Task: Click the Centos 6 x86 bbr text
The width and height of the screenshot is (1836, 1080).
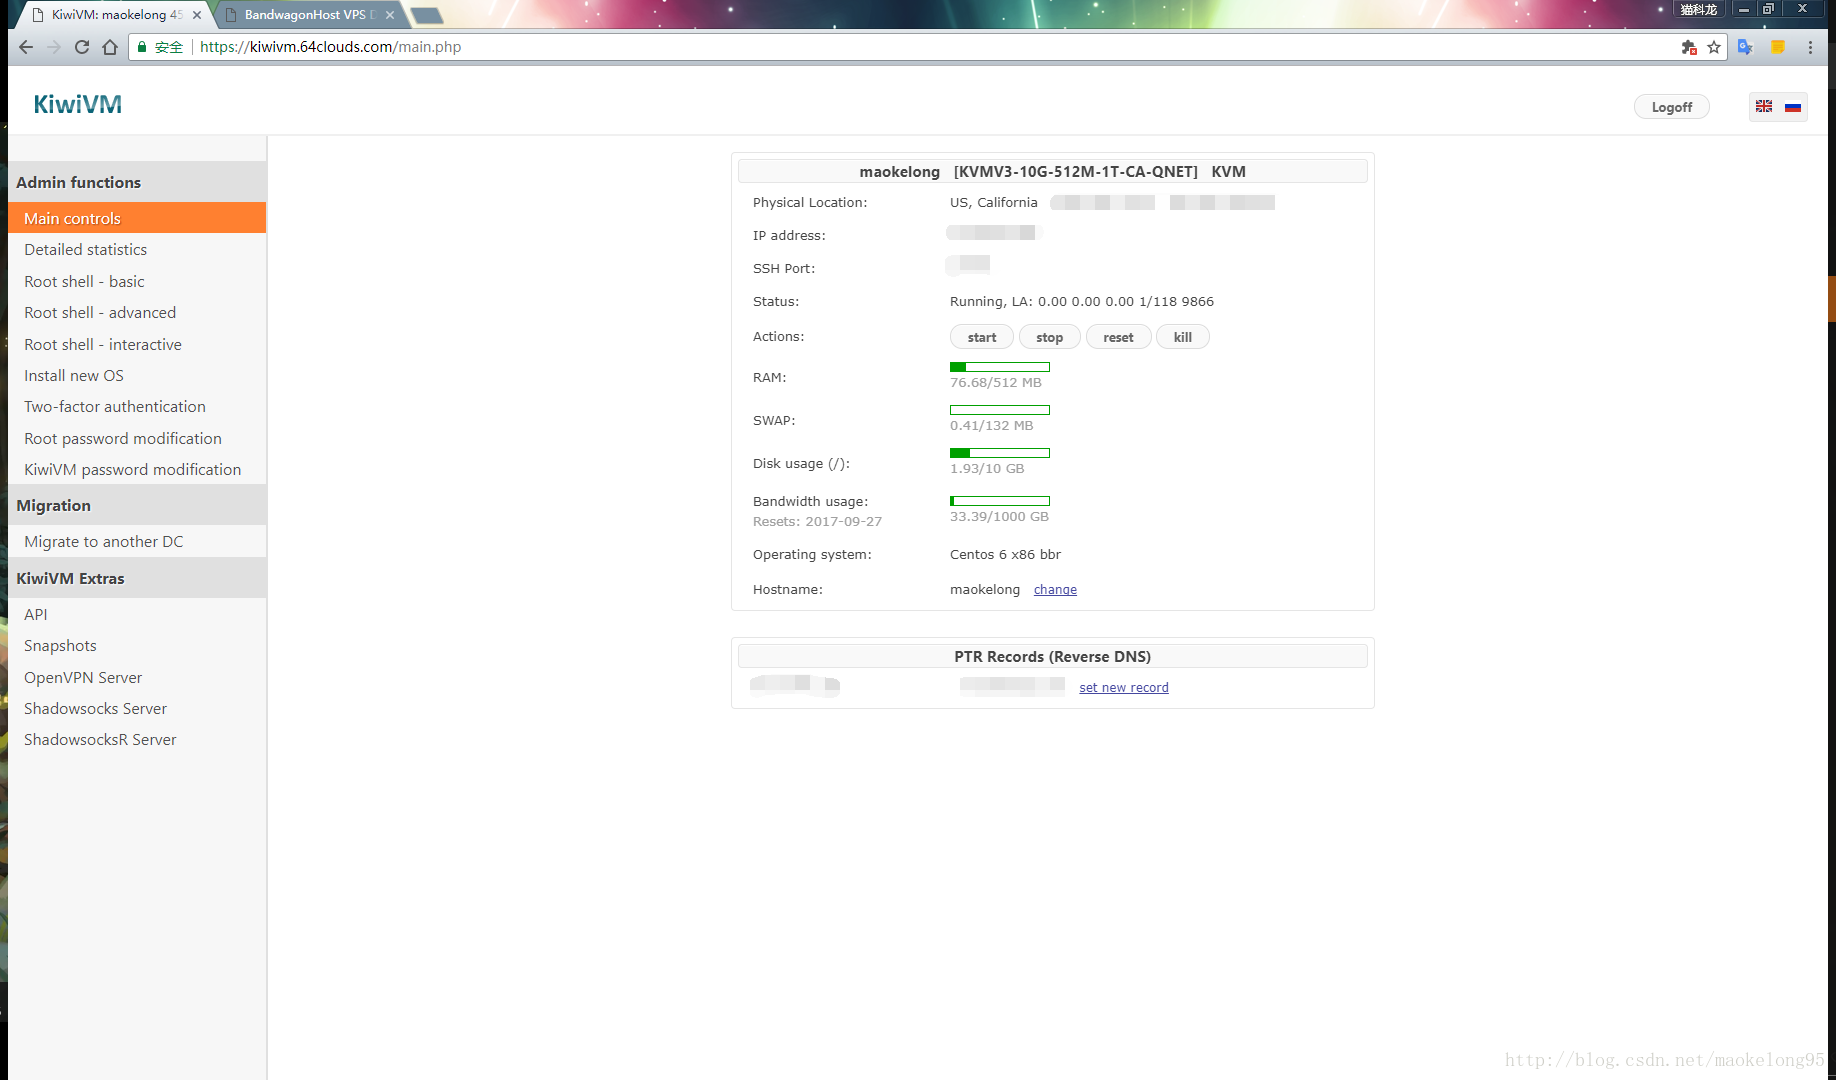Action: [x=1005, y=555]
